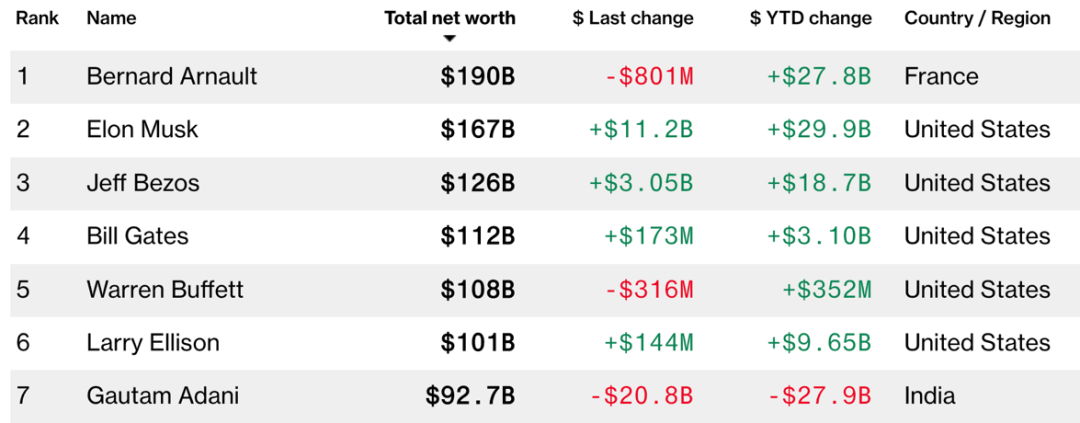The image size is (1080, 423).
Task: Open Elon Musk's profile
Action: pyautogui.click(x=143, y=129)
